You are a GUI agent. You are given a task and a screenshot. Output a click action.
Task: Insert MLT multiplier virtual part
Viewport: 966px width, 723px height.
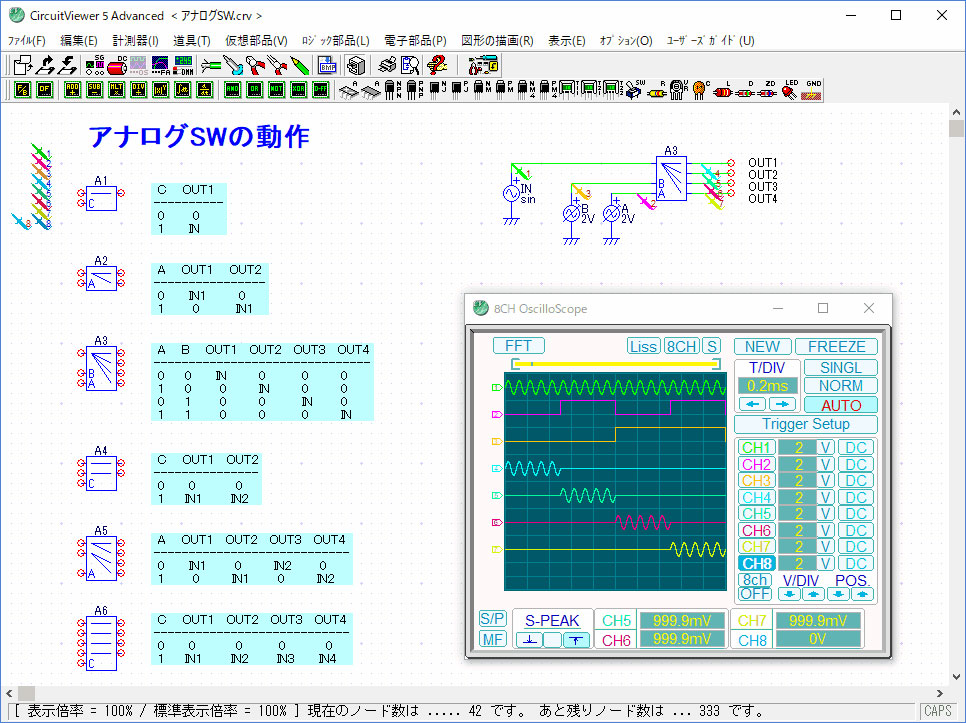(x=116, y=90)
